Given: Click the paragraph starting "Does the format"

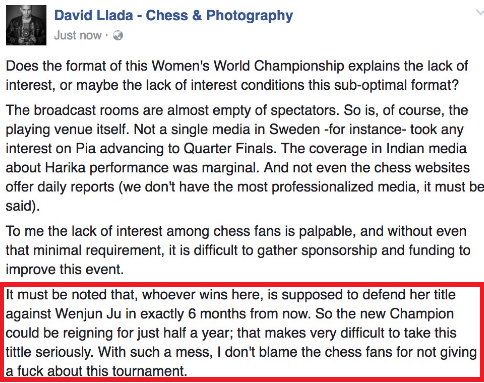Looking at the screenshot, I should pos(237,76).
